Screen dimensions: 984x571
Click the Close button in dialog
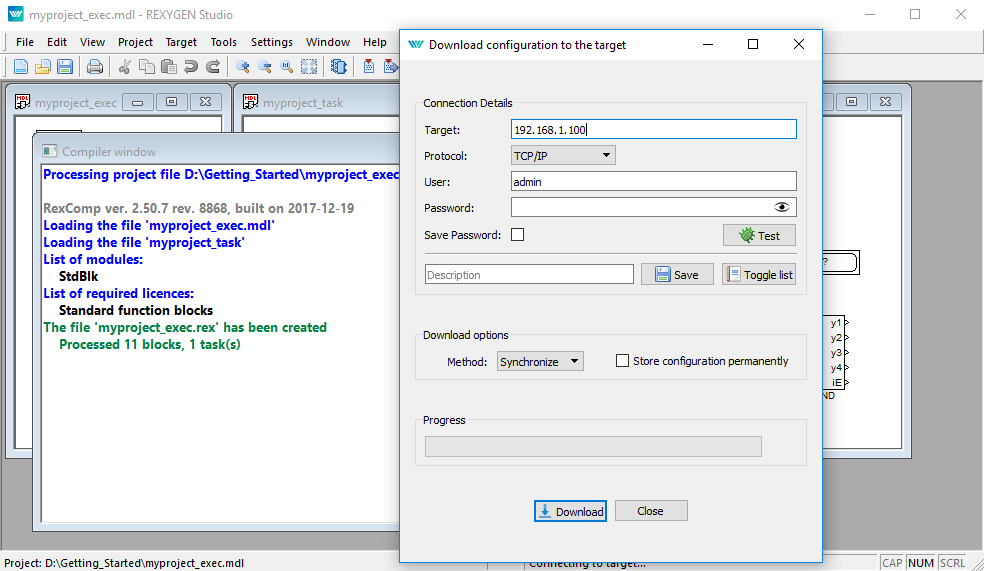click(651, 511)
